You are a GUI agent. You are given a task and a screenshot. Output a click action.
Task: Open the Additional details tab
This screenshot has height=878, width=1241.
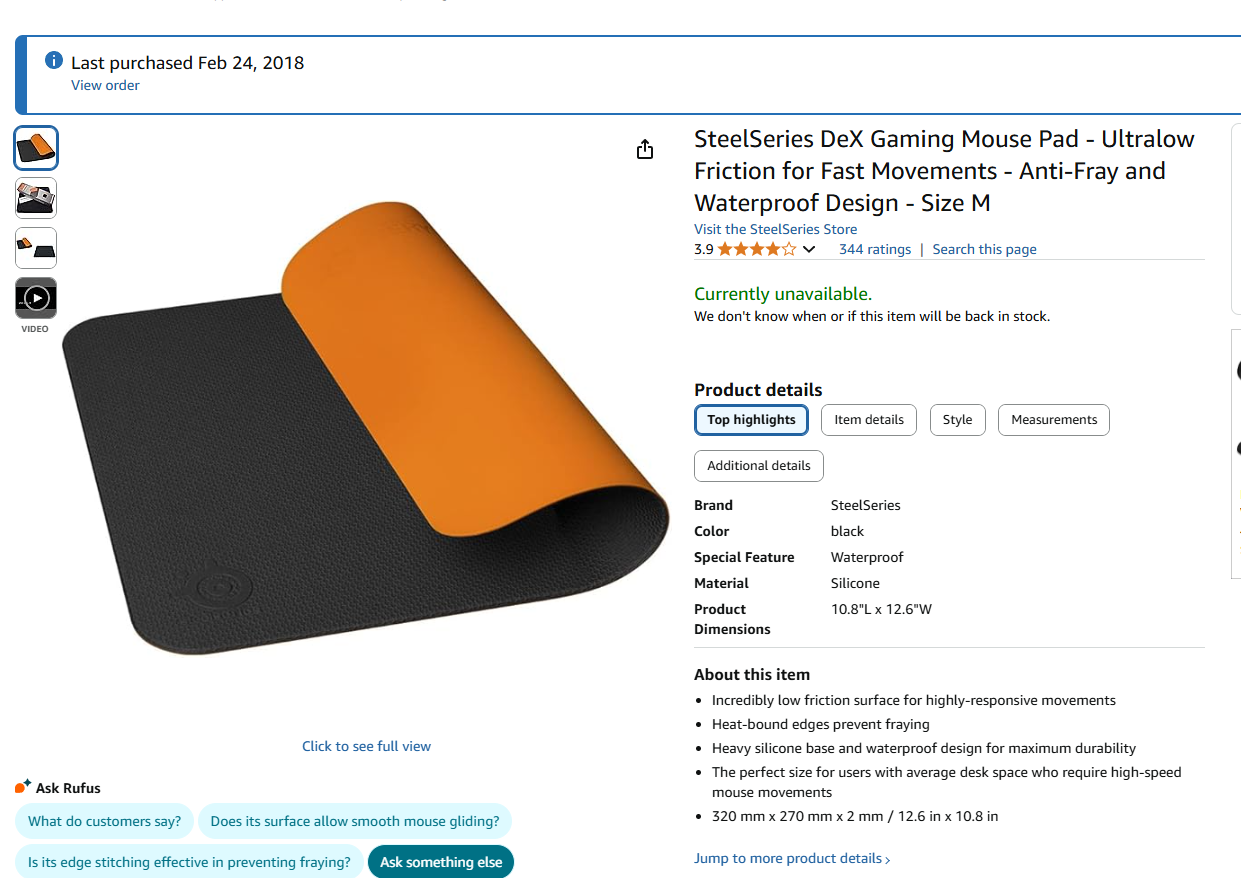coord(759,466)
